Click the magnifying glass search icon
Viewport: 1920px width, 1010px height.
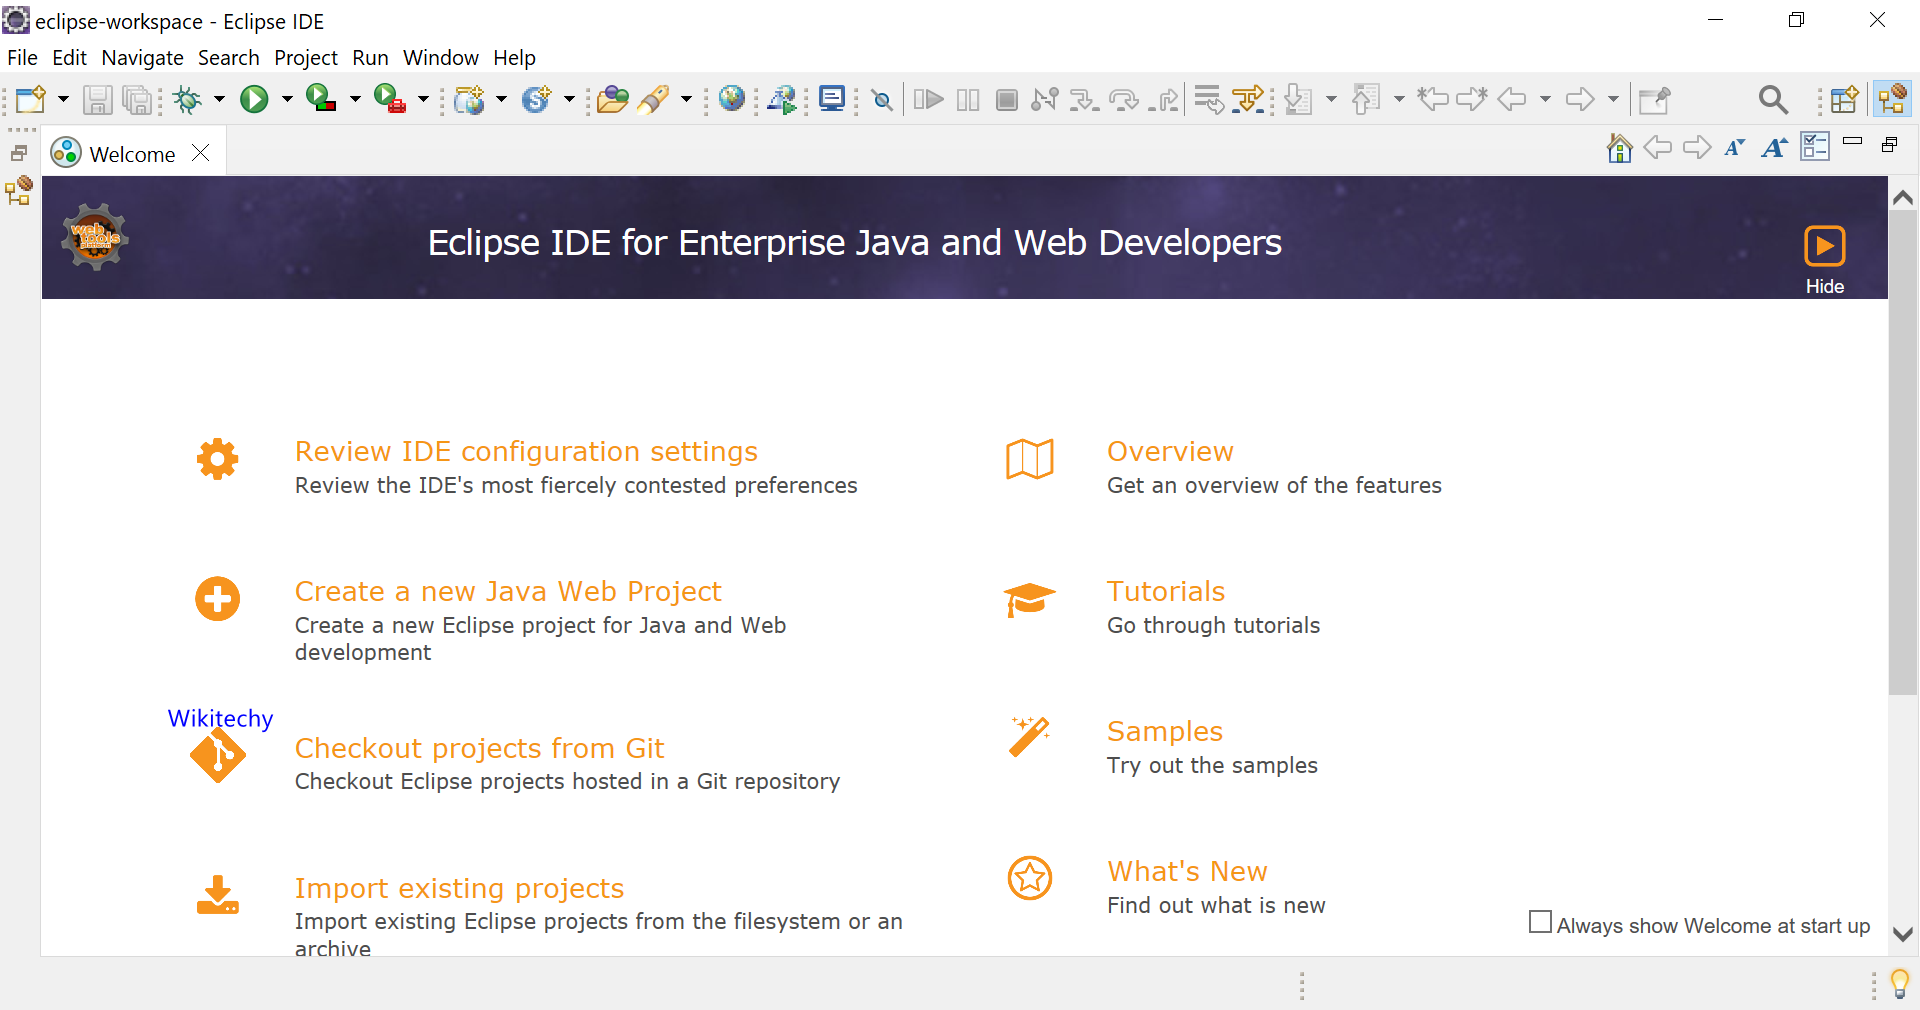(x=1772, y=99)
